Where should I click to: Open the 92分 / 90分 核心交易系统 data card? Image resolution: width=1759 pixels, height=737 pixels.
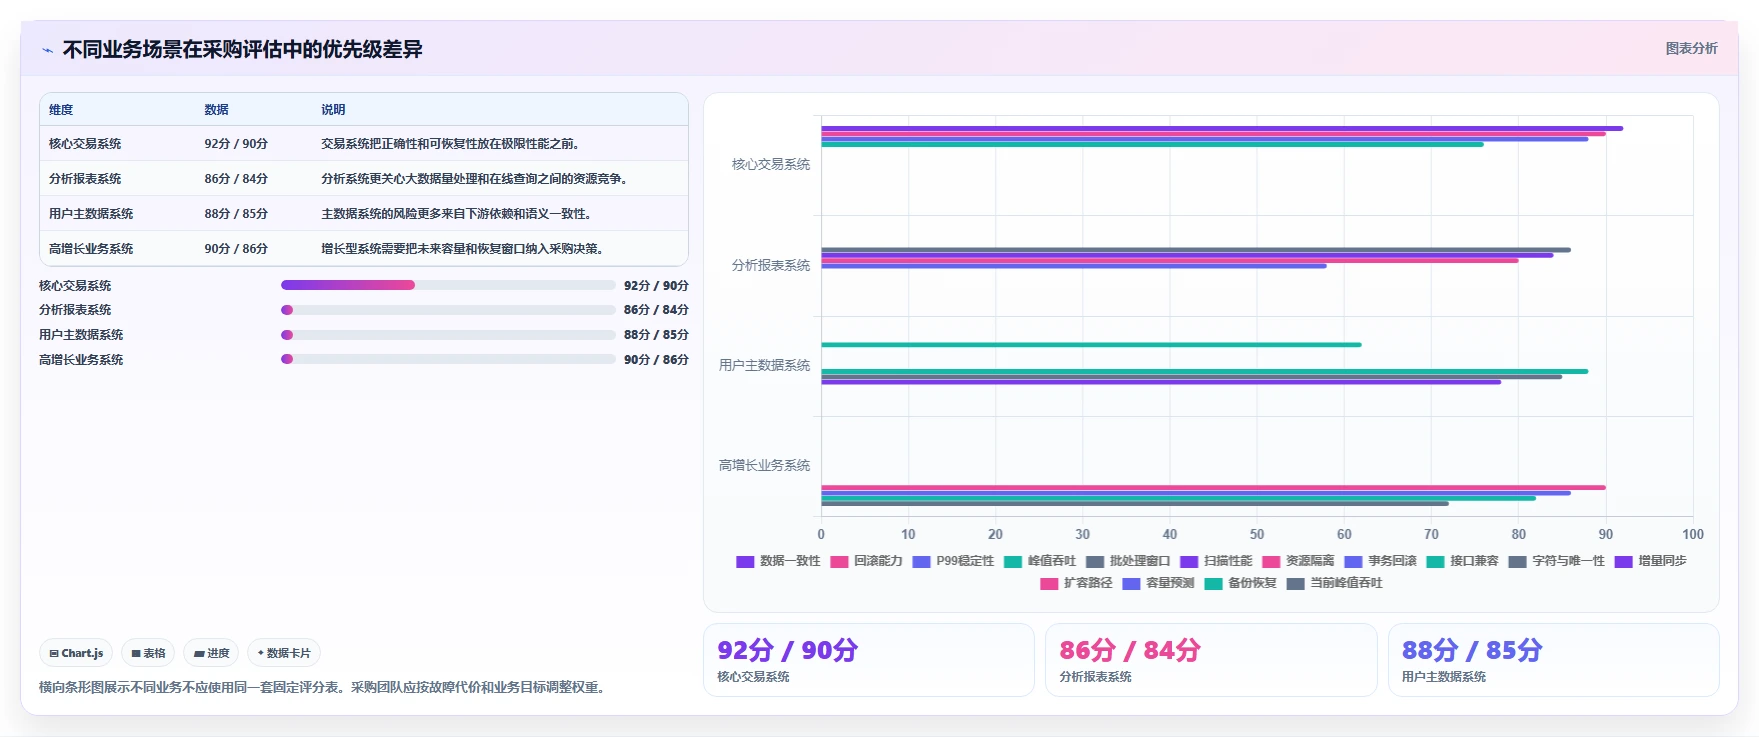[869, 660]
